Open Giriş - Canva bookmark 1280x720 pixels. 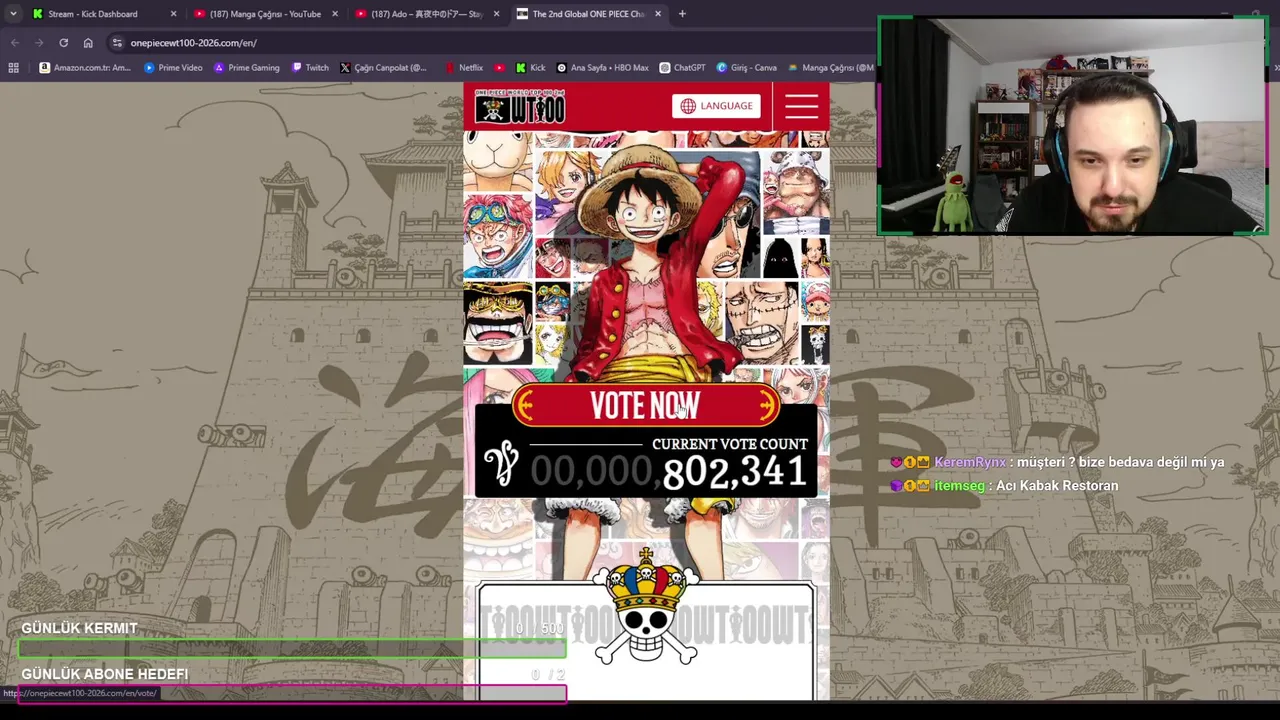[747, 68]
